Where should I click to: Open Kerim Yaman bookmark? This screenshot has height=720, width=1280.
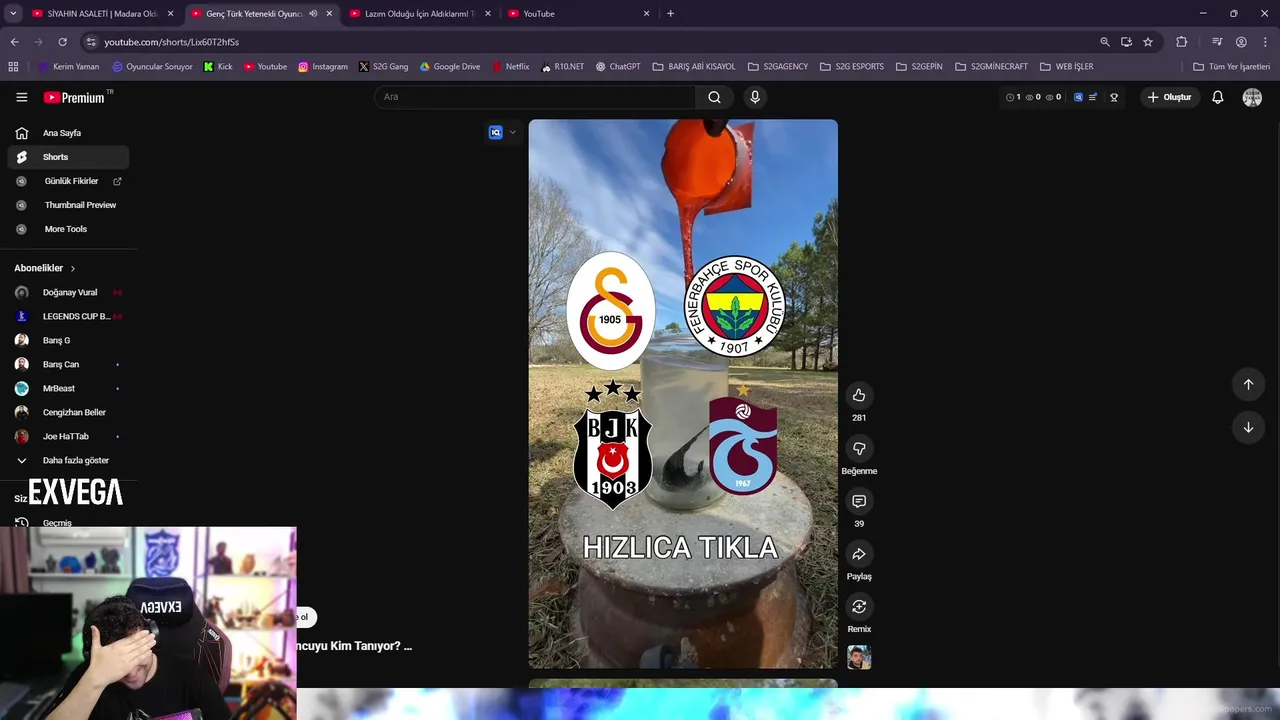pos(68,66)
